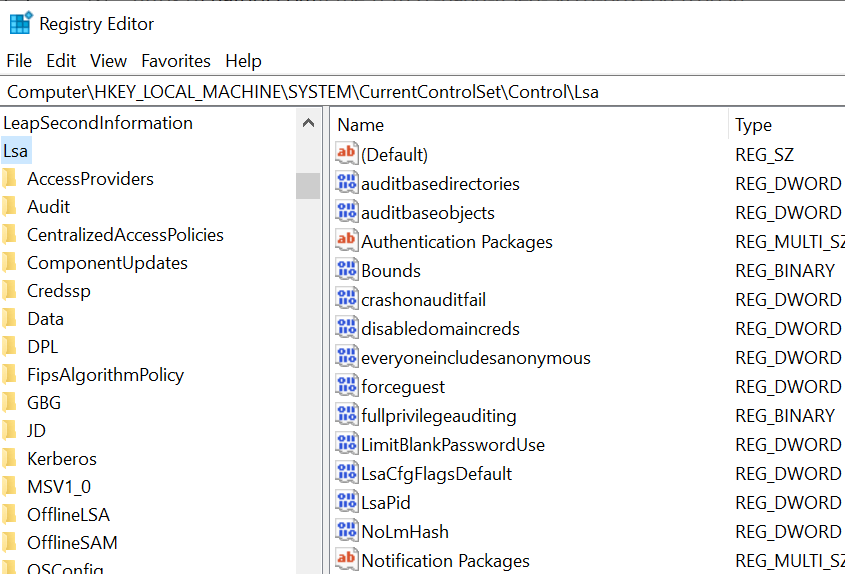Viewport: 845px width, 574px height.
Task: Select the crashonauditfail DWORD icon
Action: pyautogui.click(x=347, y=299)
